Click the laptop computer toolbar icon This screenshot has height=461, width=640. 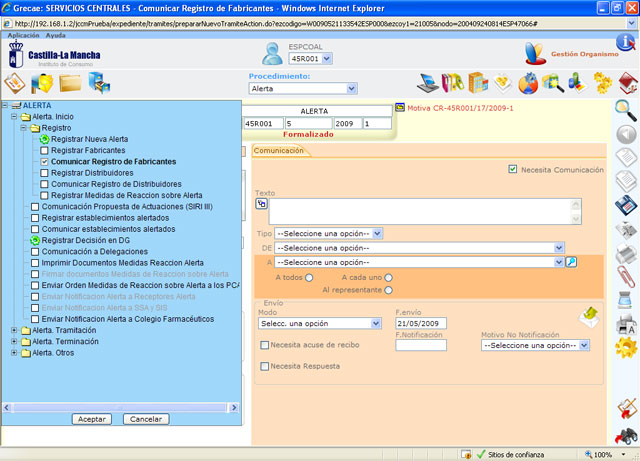click(x=427, y=83)
